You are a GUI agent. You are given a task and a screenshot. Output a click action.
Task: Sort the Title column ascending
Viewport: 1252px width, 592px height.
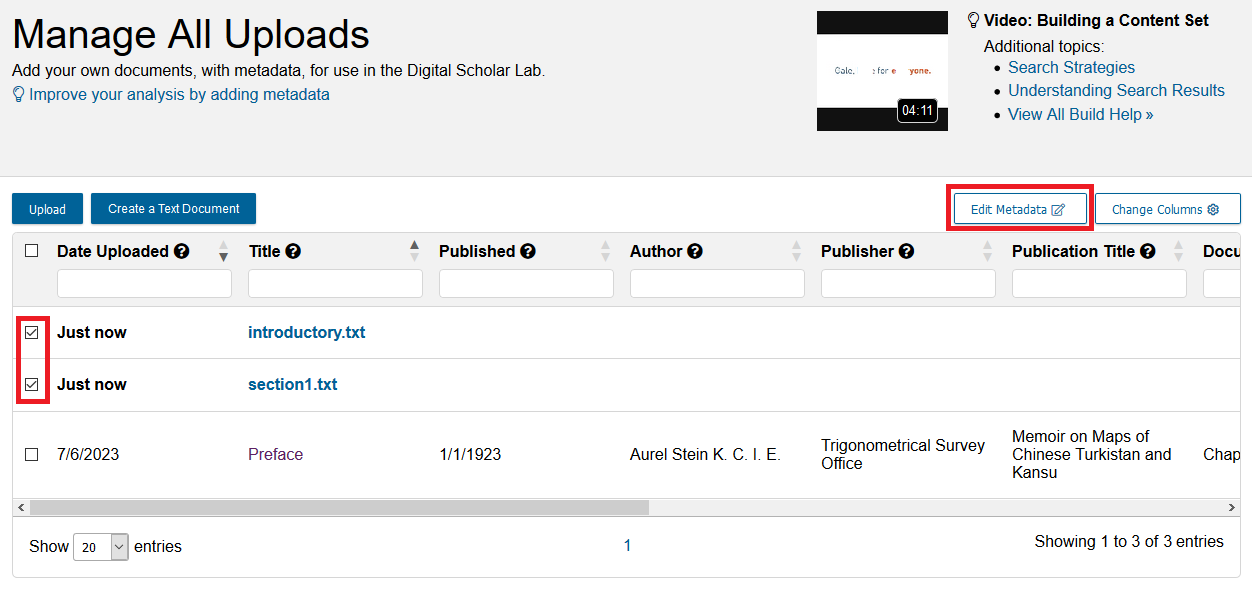click(x=414, y=244)
